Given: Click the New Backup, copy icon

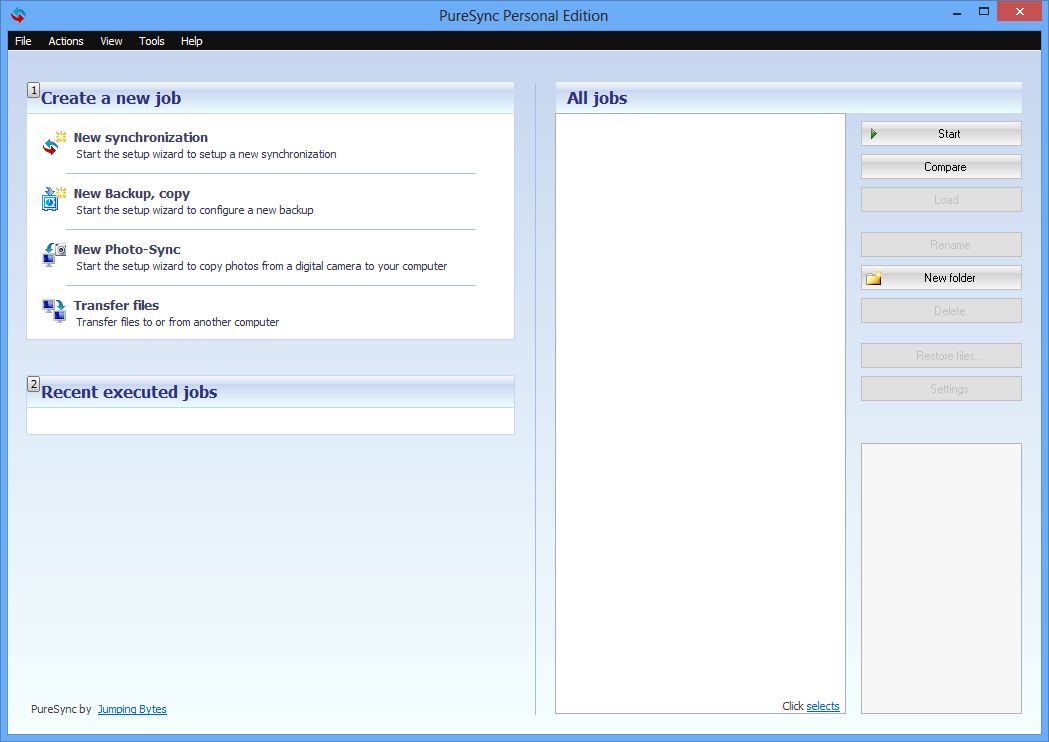Looking at the screenshot, I should (x=54, y=199).
